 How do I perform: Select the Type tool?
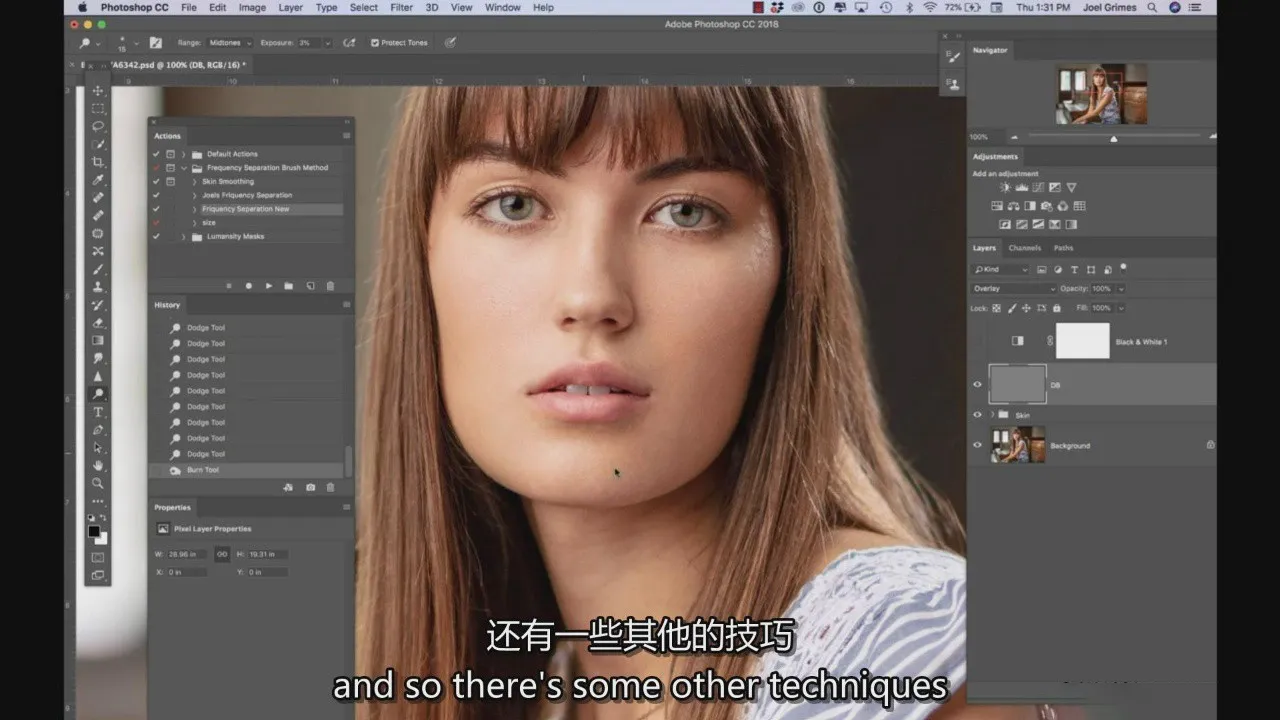pyautogui.click(x=98, y=412)
